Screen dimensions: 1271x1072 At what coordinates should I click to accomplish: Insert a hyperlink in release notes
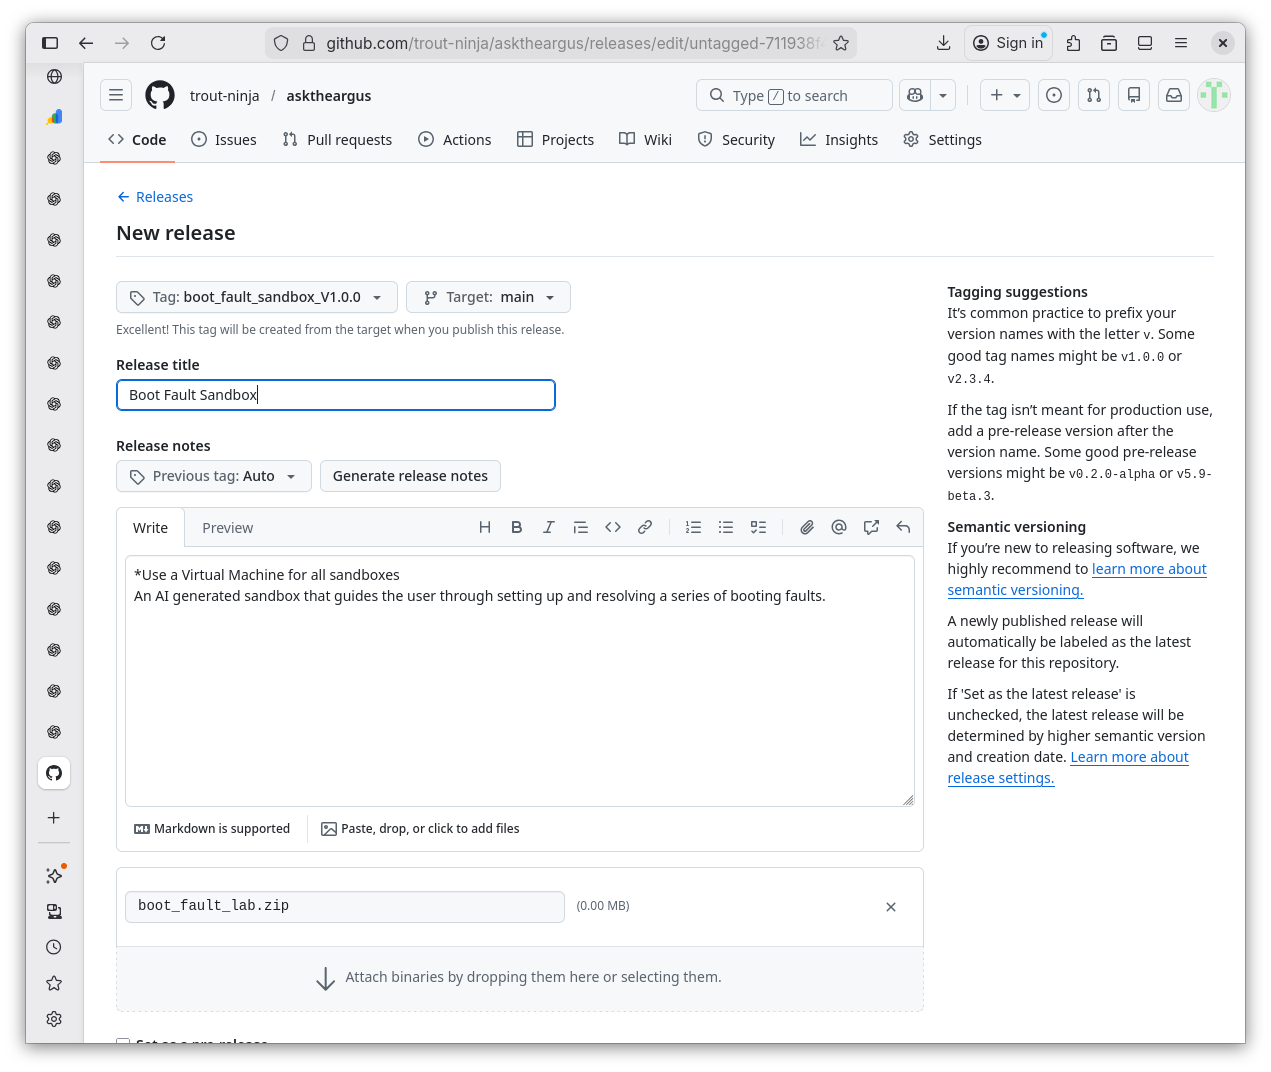click(x=645, y=527)
